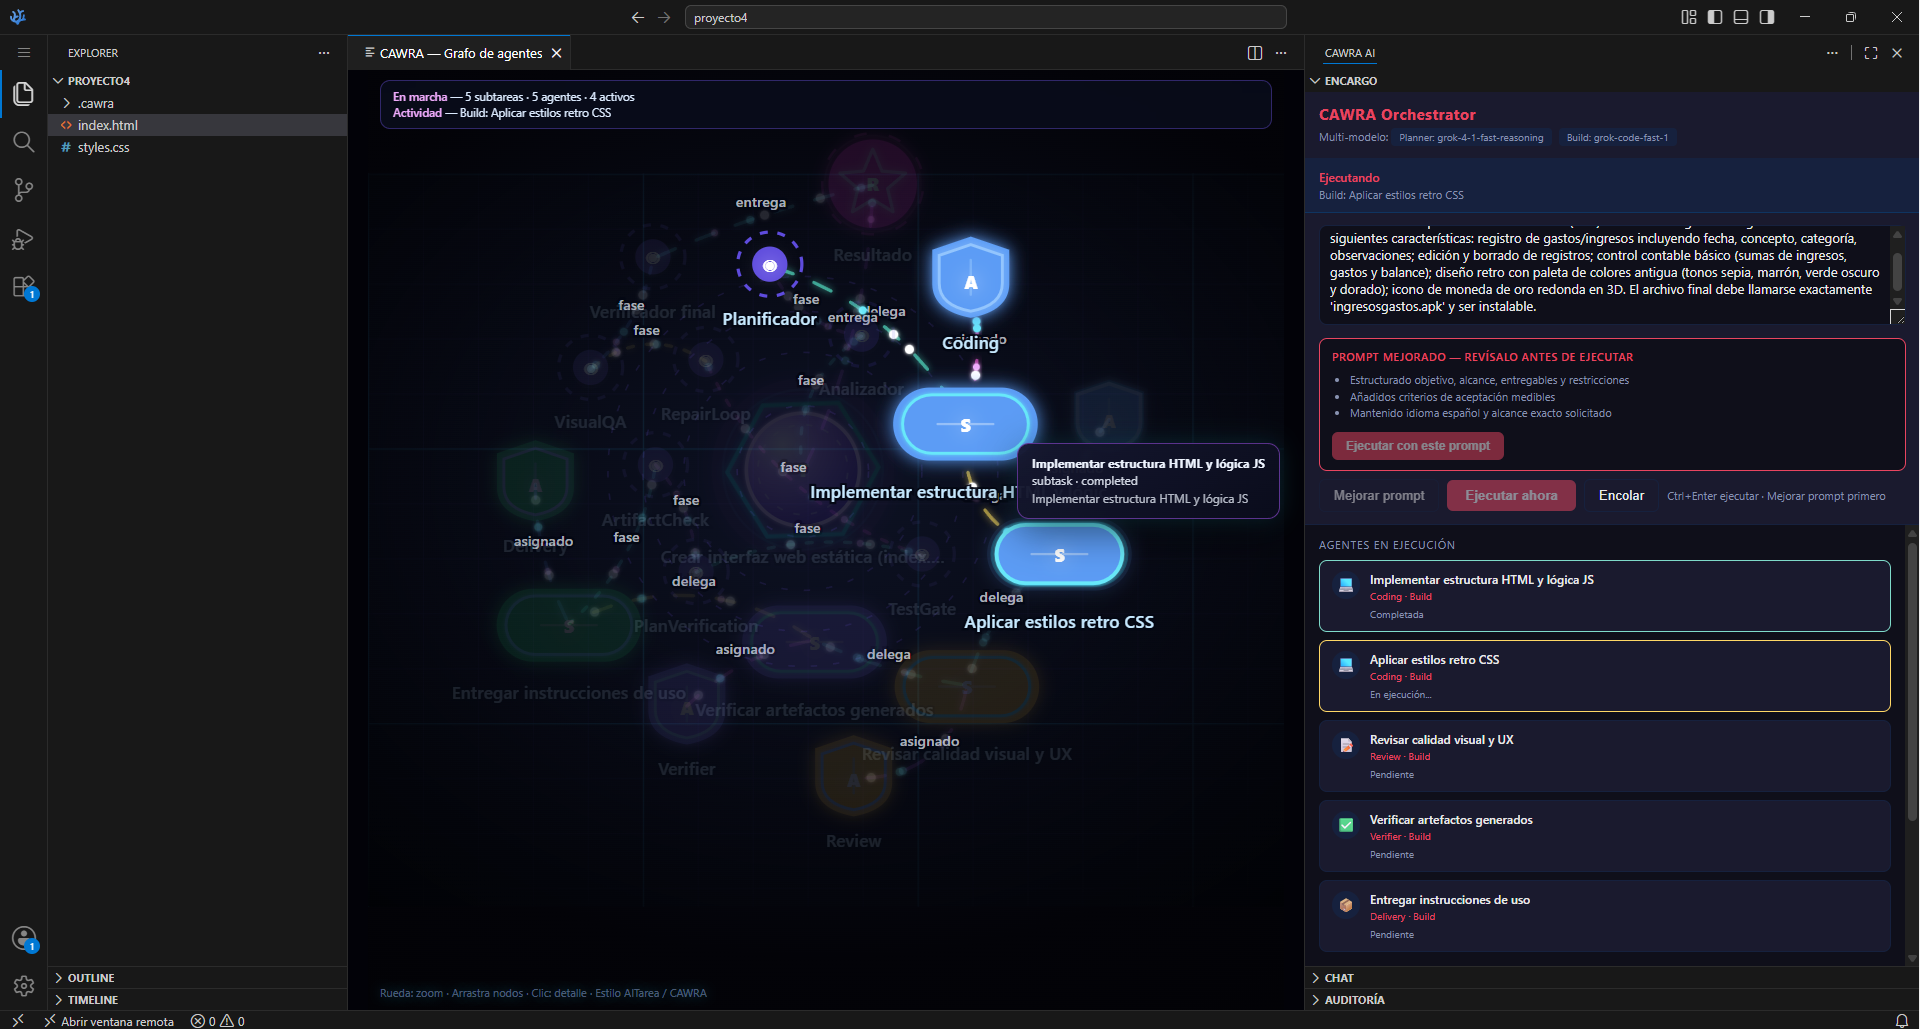Select the Implementar estructura subtask node
This screenshot has height=1030, width=1920.
coord(964,424)
